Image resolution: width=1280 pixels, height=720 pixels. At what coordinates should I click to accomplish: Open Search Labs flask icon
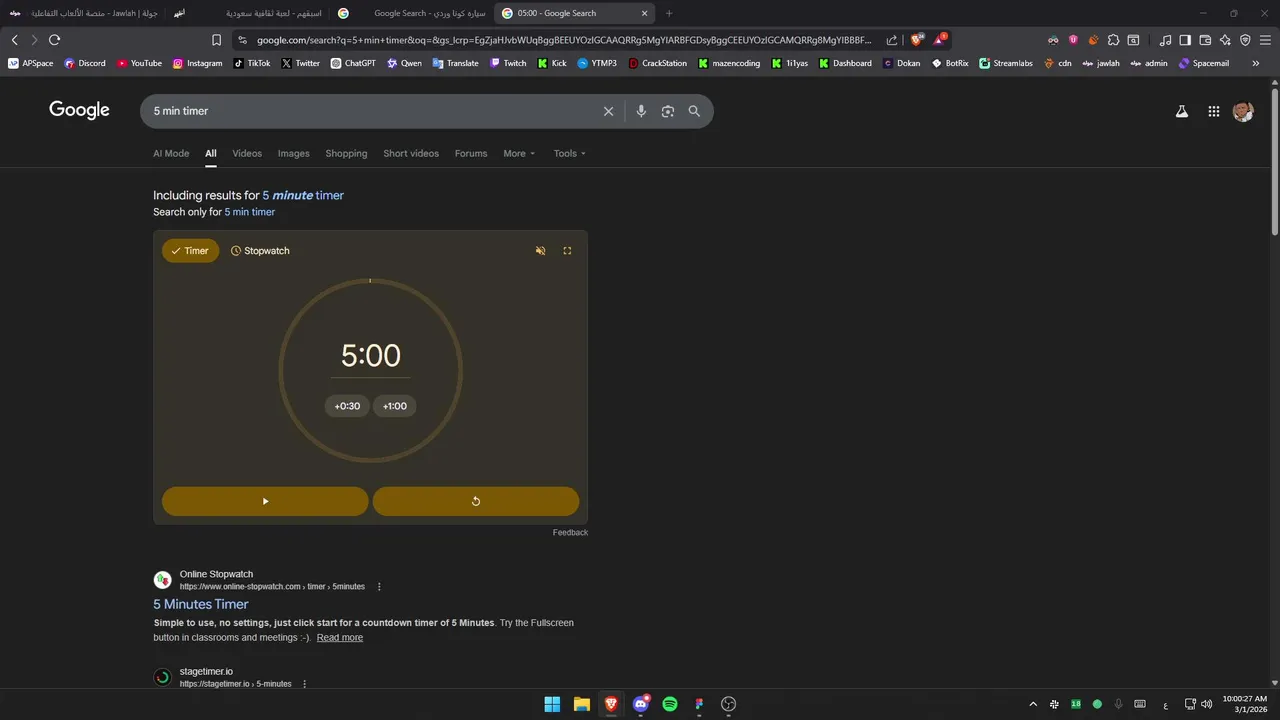tap(1182, 112)
